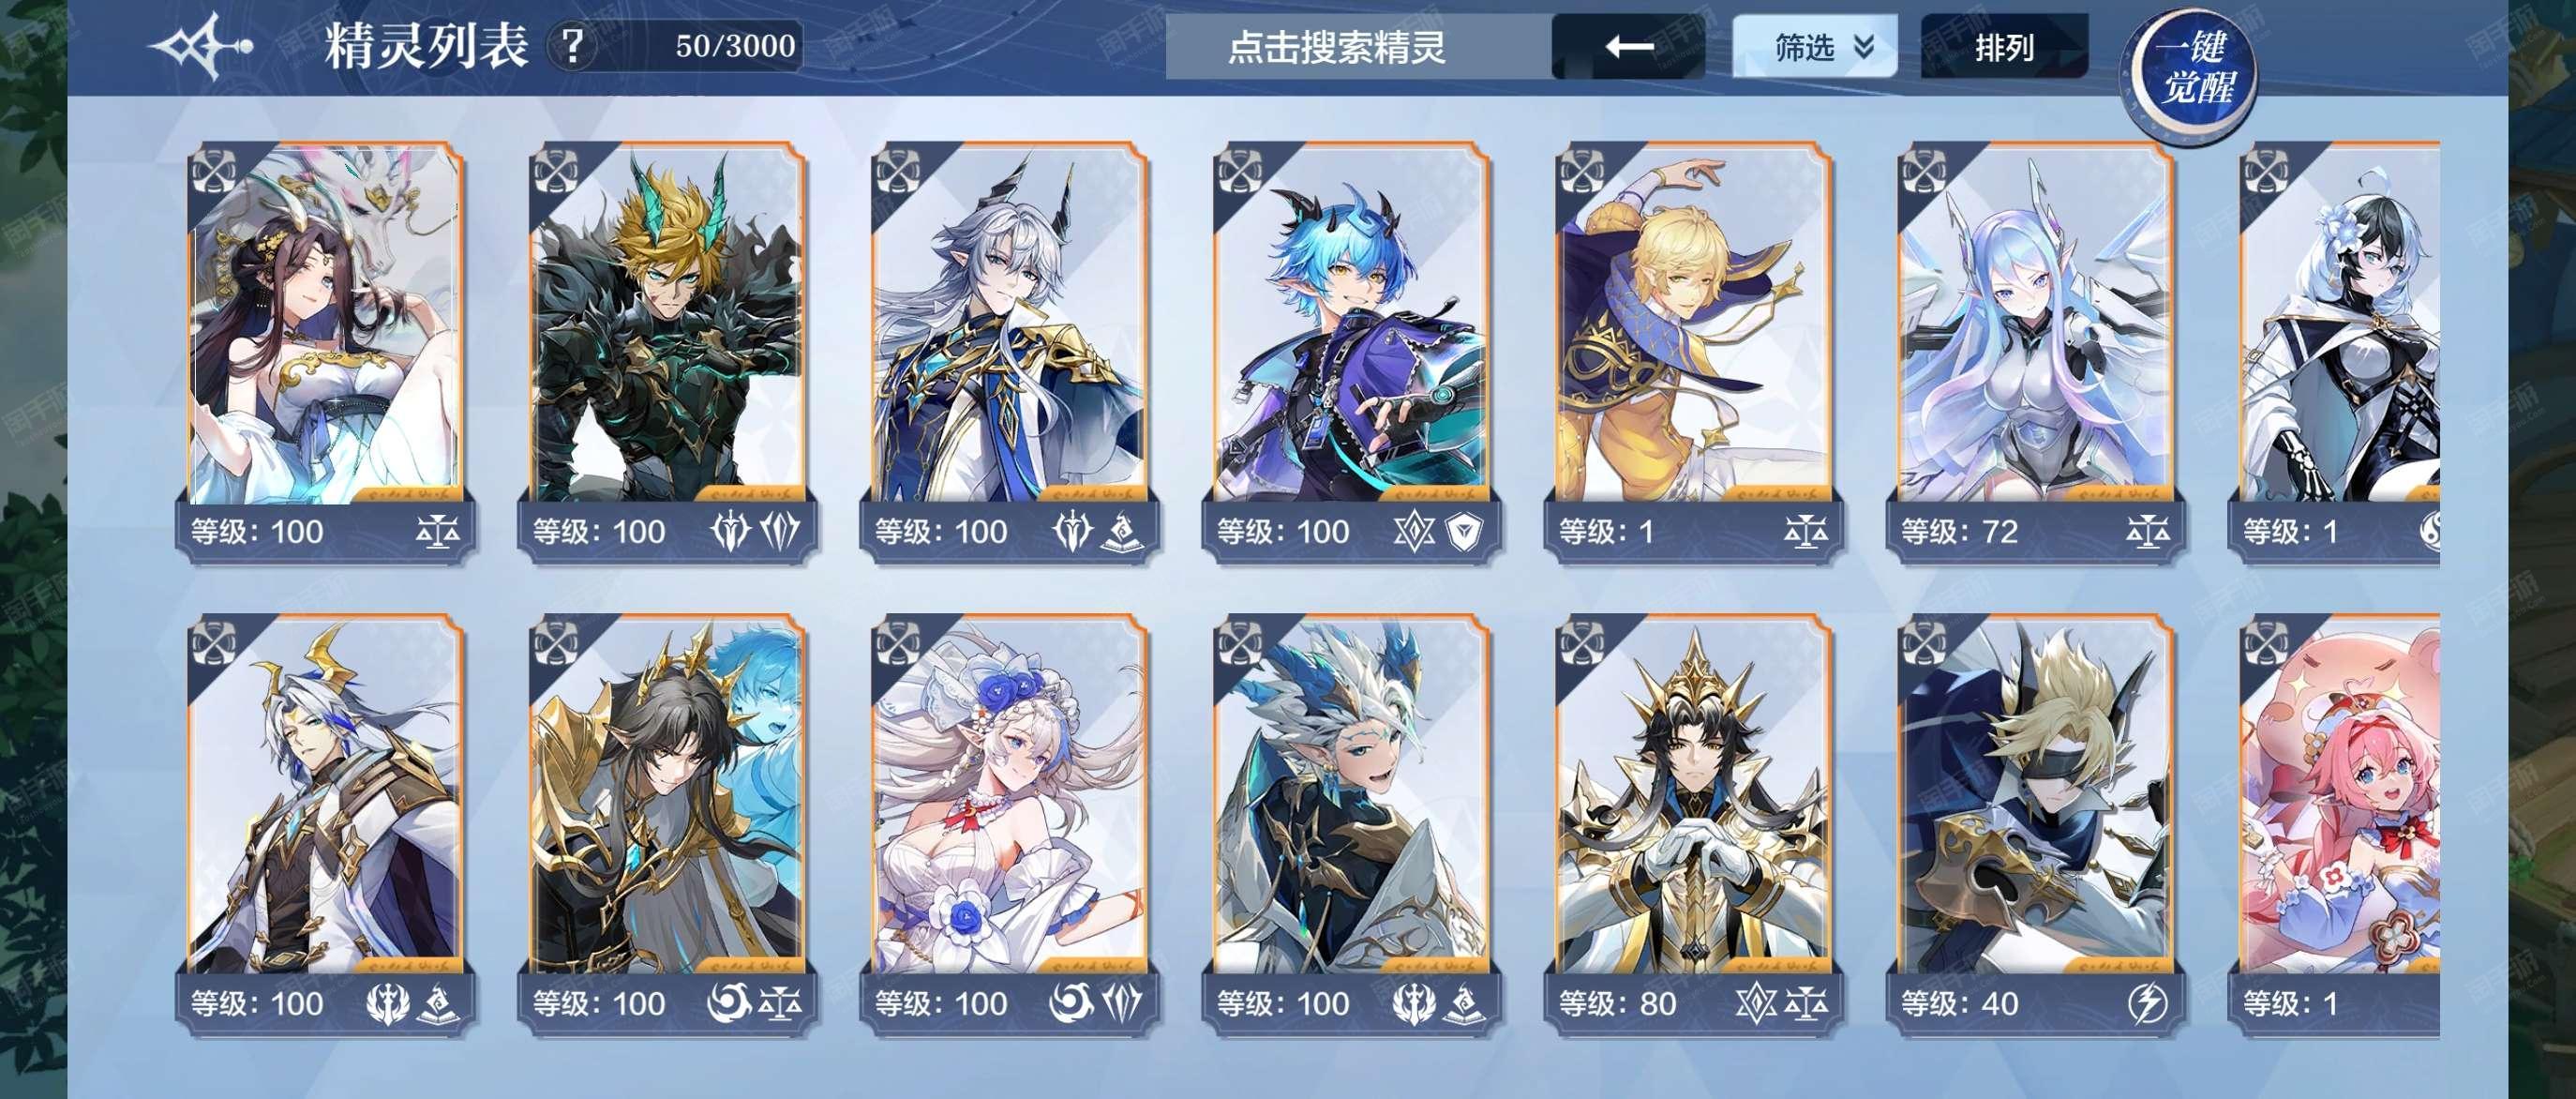Click the lightning bolt icon on level 40 card
This screenshot has height=1099, width=2576.
(x=2147, y=1004)
